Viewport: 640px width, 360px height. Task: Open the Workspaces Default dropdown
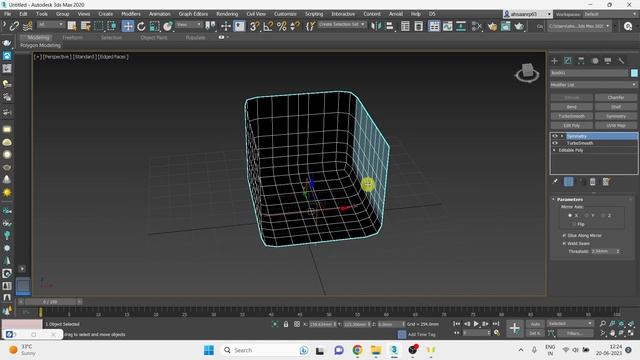click(x=610, y=14)
